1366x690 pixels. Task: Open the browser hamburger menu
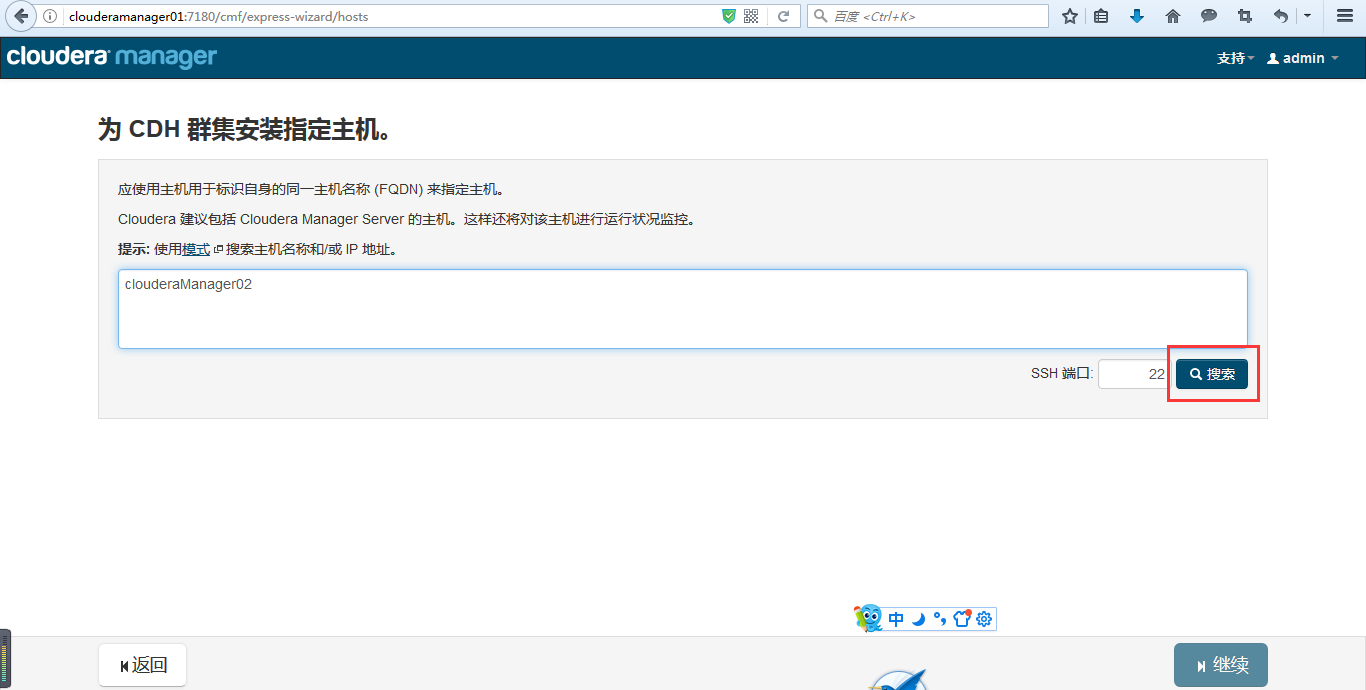coord(1345,16)
